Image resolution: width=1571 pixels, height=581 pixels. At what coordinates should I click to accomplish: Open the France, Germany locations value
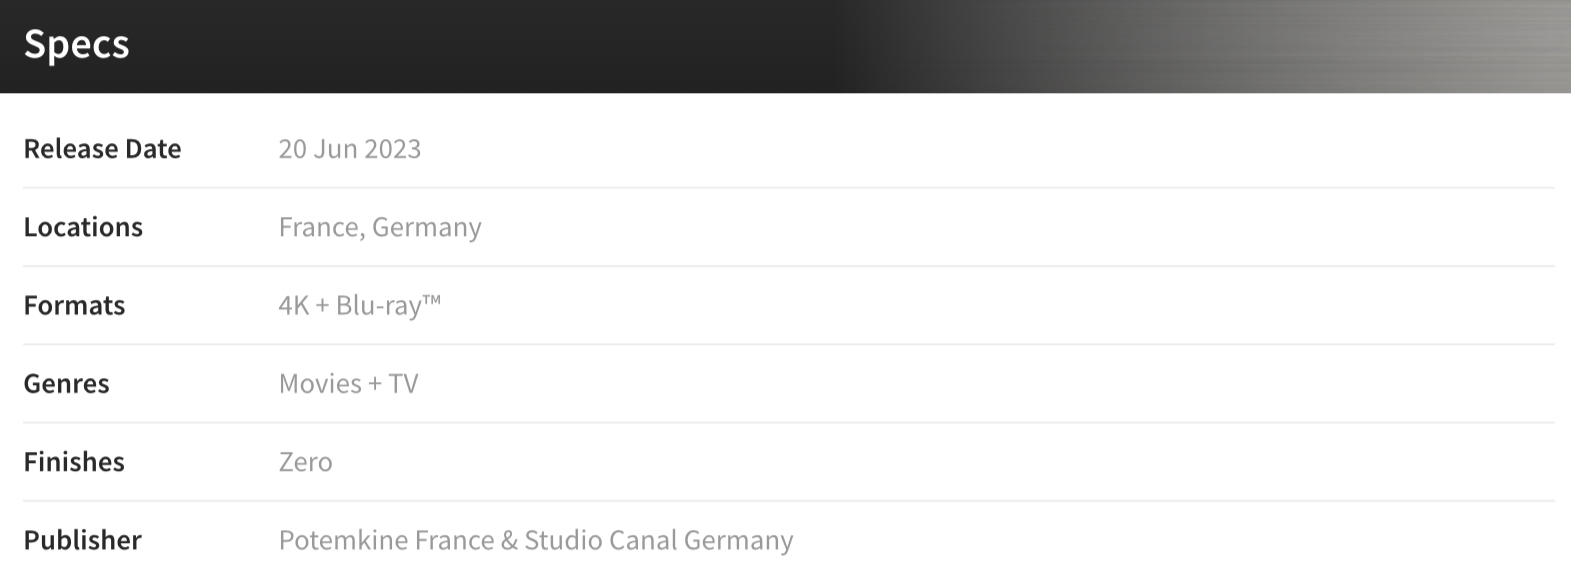pos(380,228)
